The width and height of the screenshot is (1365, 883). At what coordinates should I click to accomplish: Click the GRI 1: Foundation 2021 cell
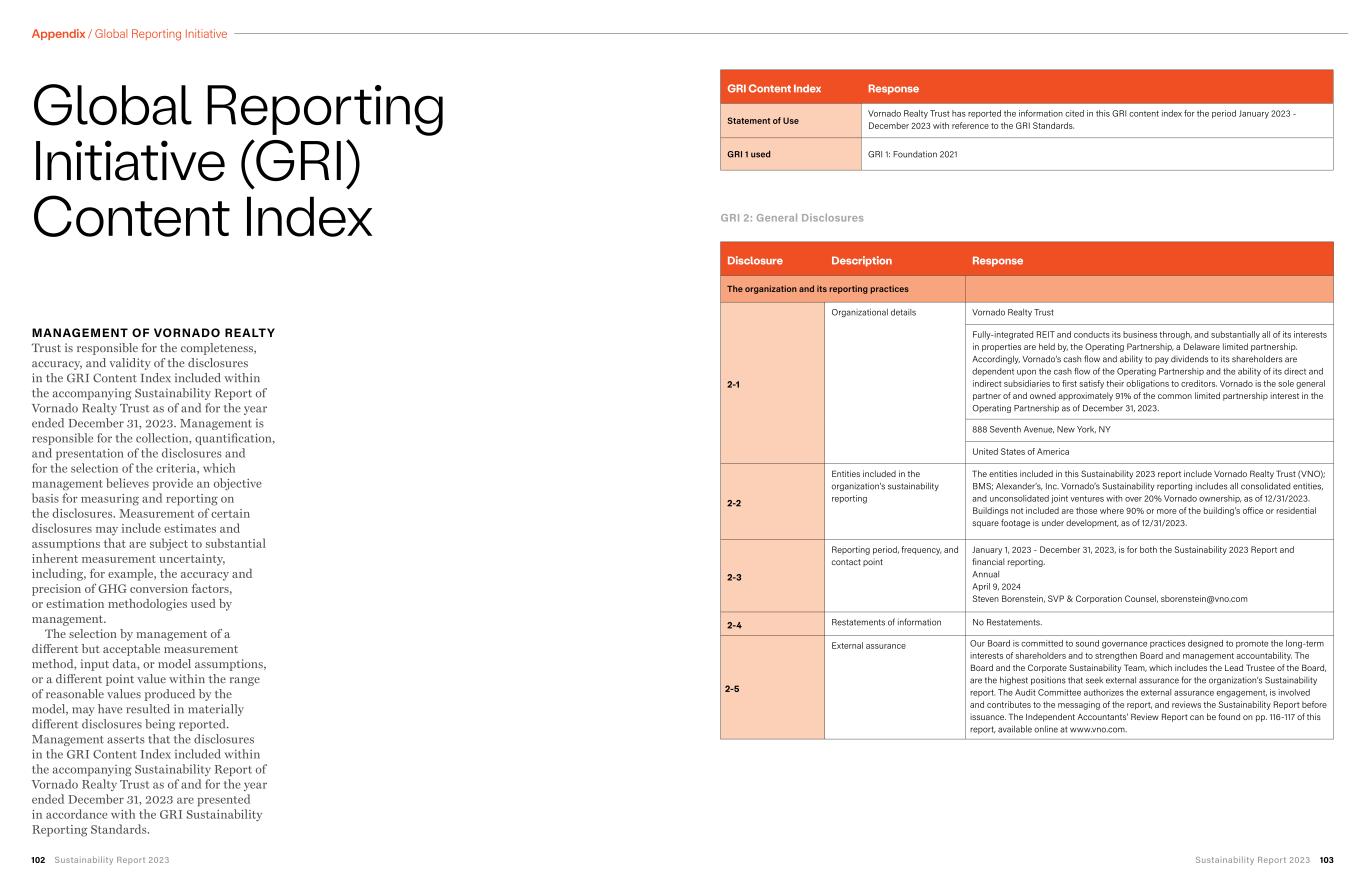pos(912,154)
